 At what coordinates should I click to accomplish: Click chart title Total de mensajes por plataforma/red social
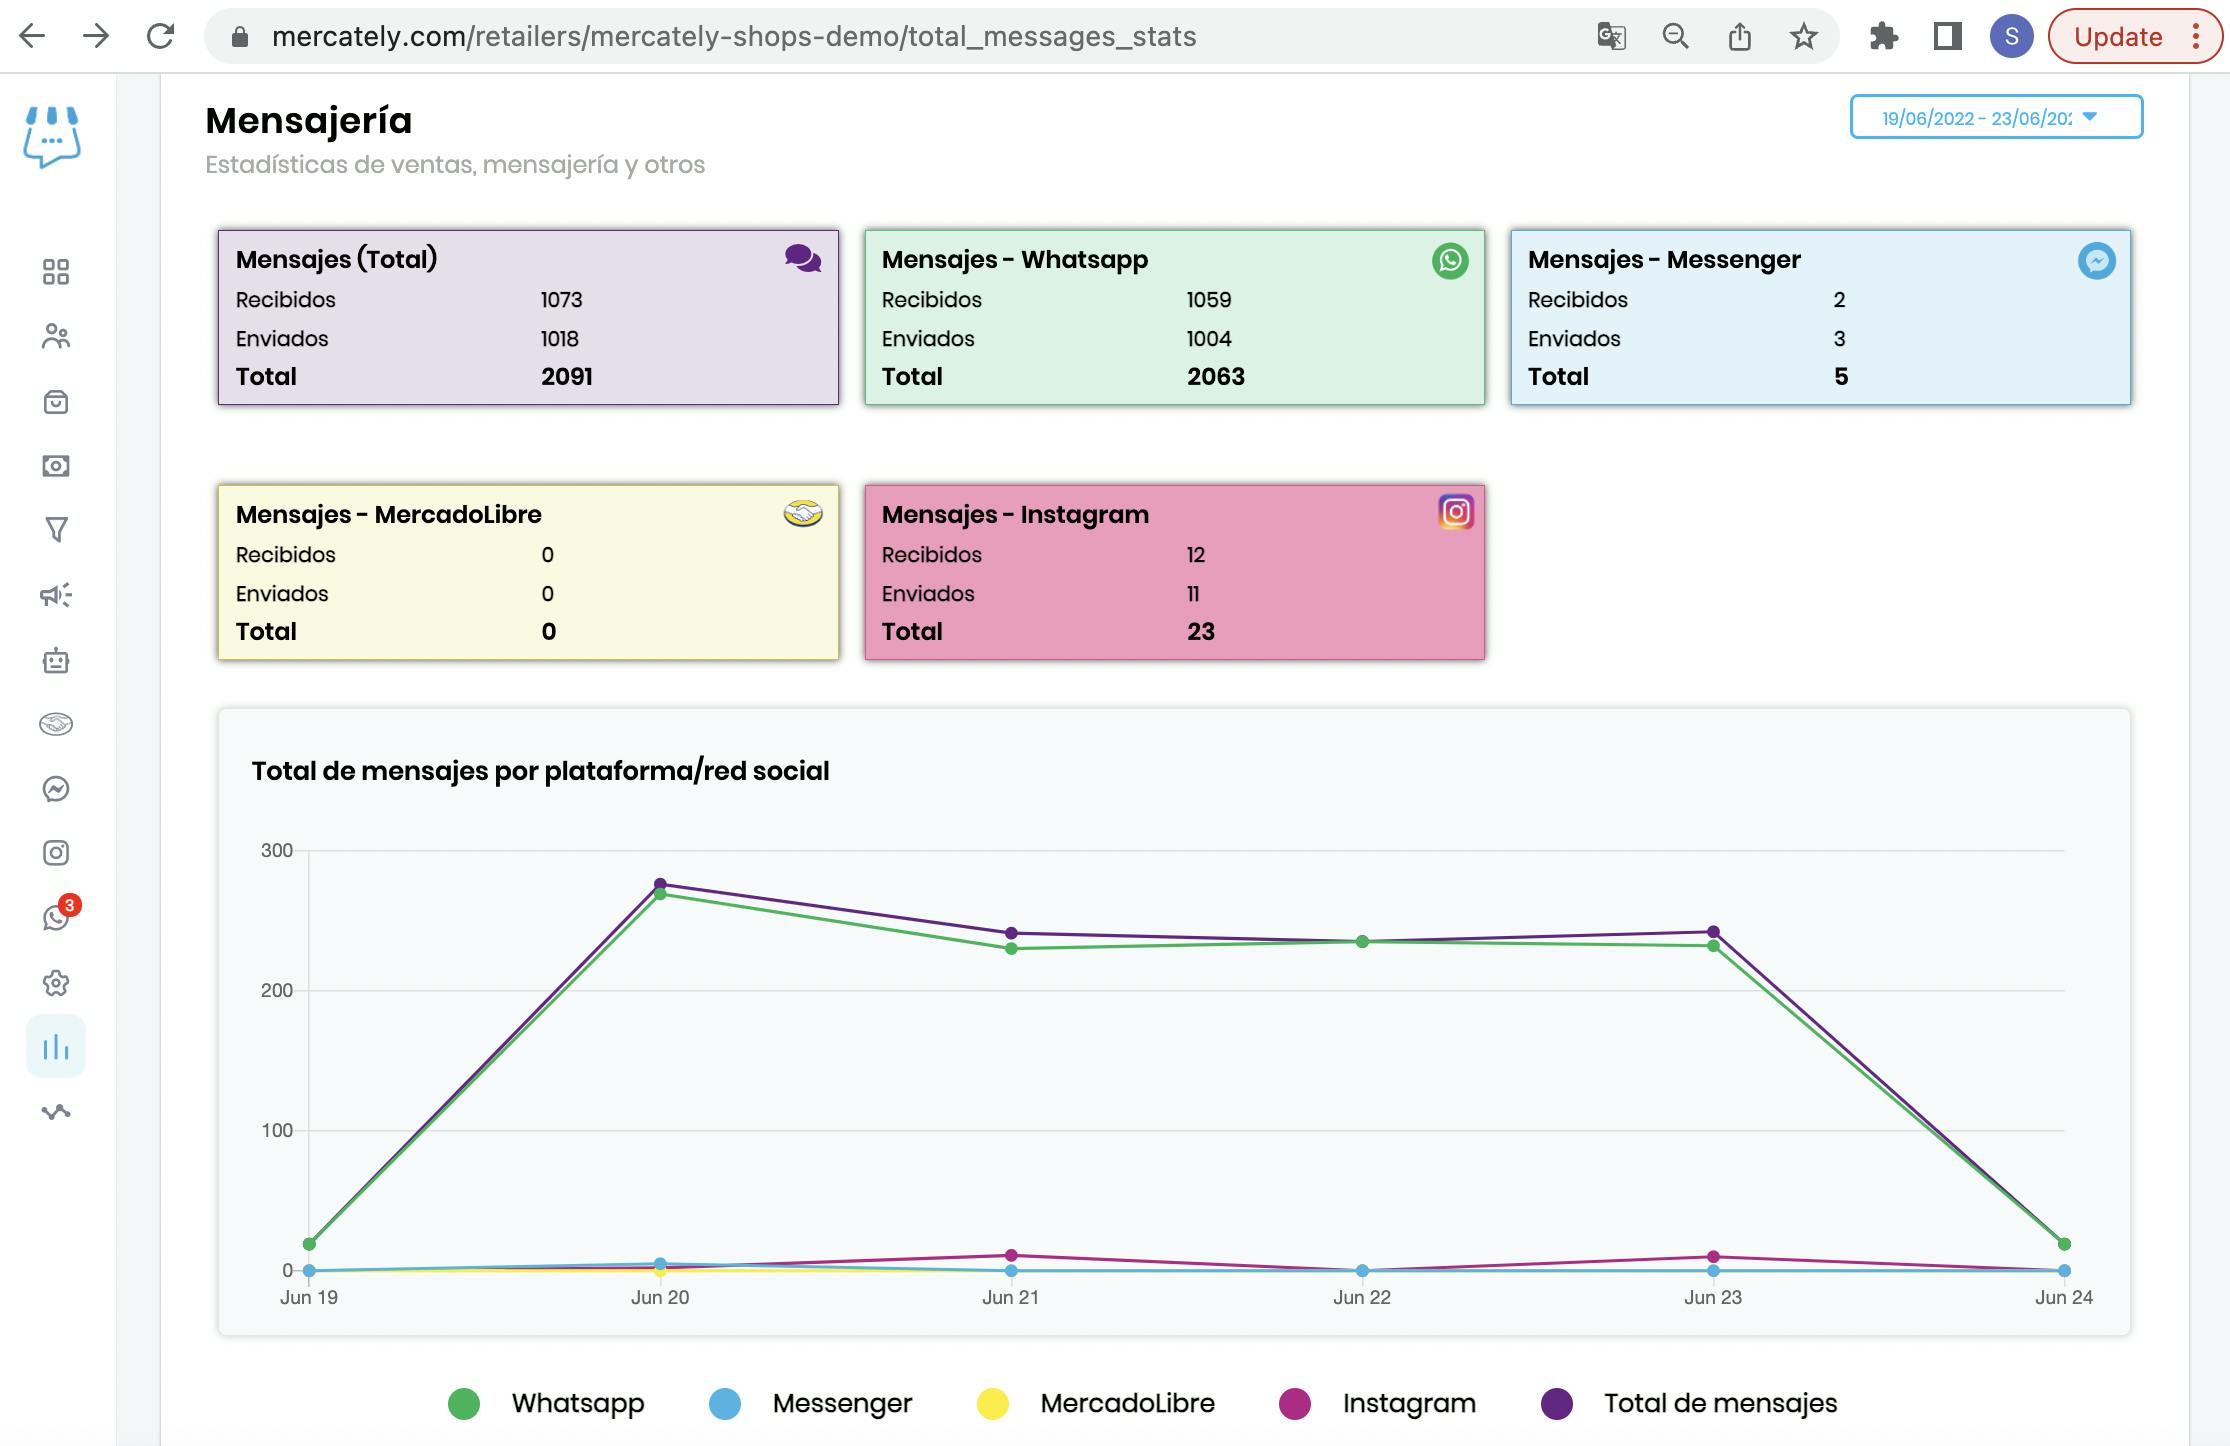pyautogui.click(x=540, y=771)
